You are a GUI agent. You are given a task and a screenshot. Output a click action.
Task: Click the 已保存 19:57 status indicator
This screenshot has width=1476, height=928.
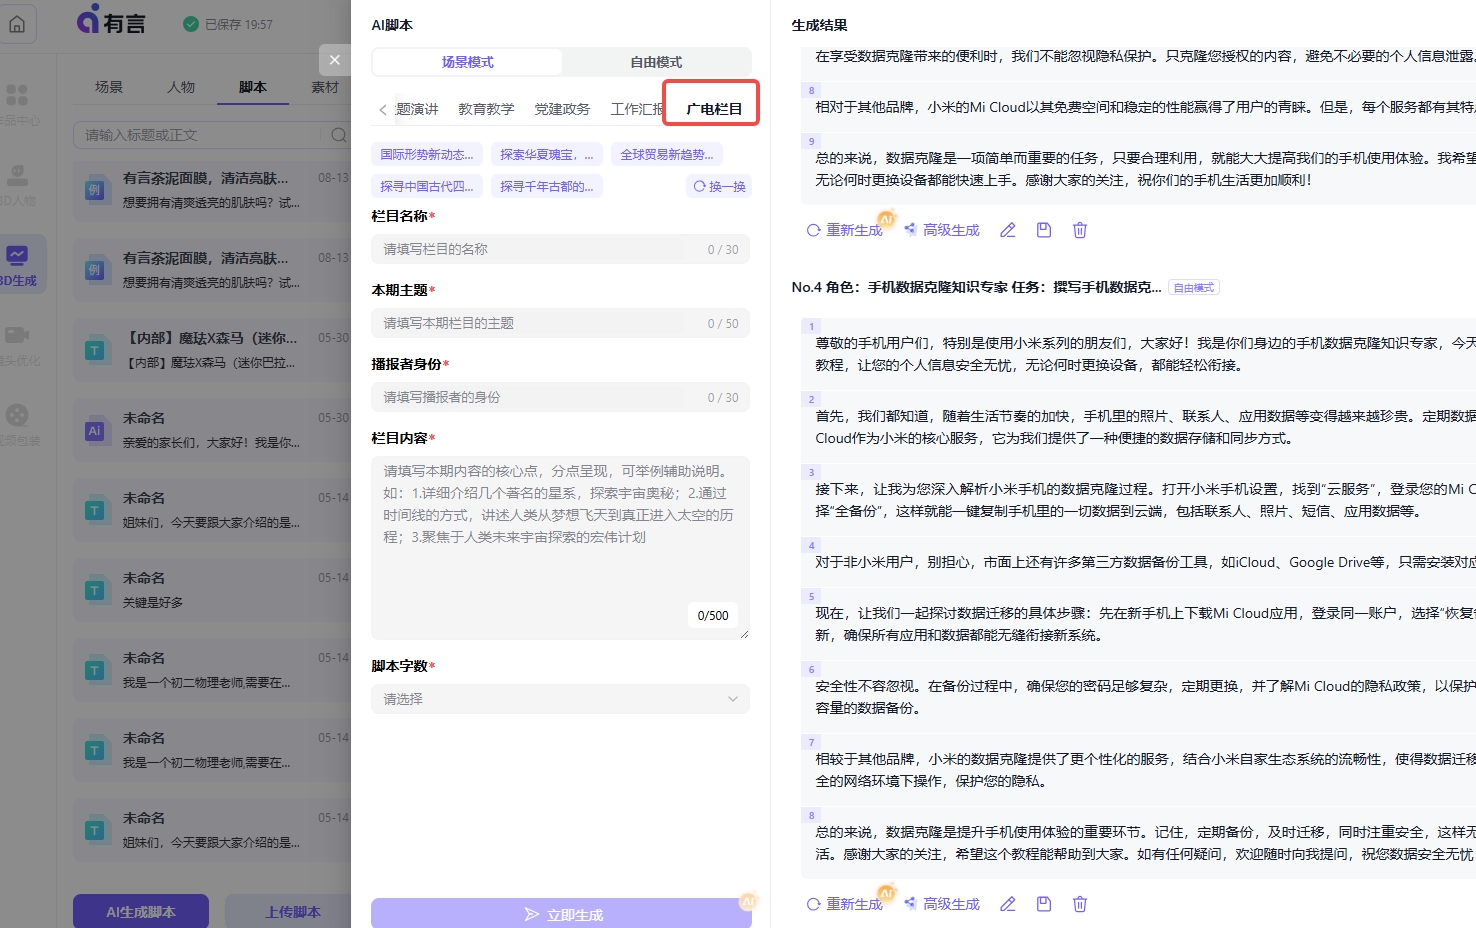coord(228,24)
